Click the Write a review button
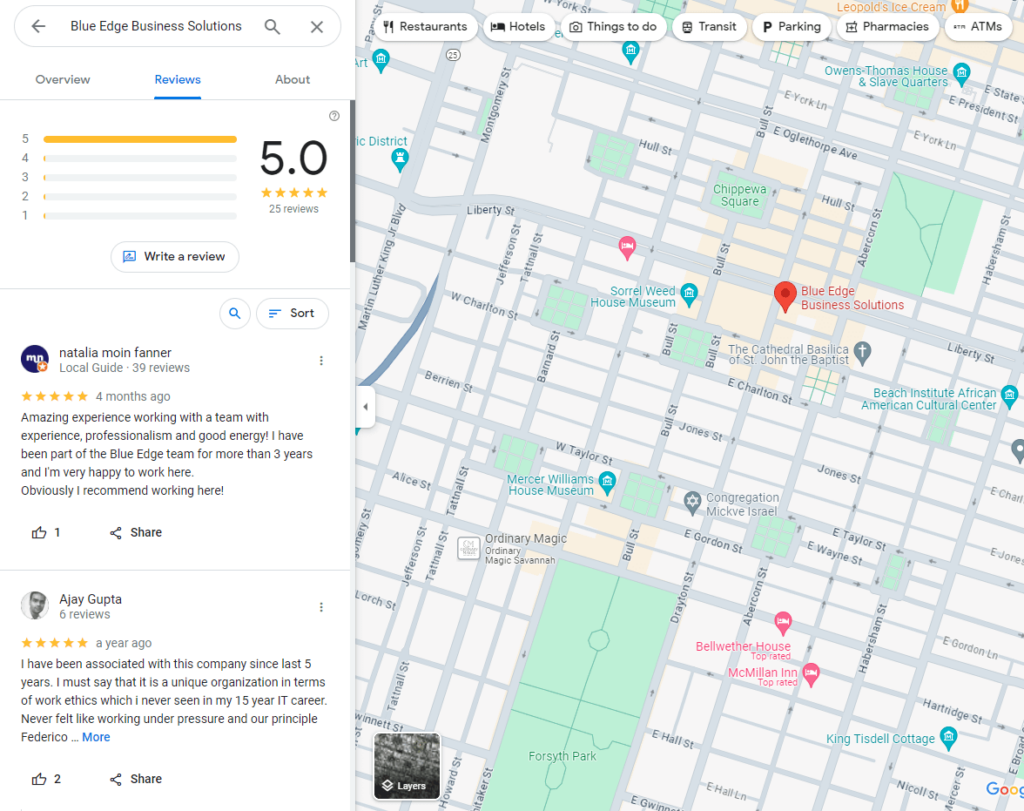This screenshot has width=1024, height=811. [174, 257]
